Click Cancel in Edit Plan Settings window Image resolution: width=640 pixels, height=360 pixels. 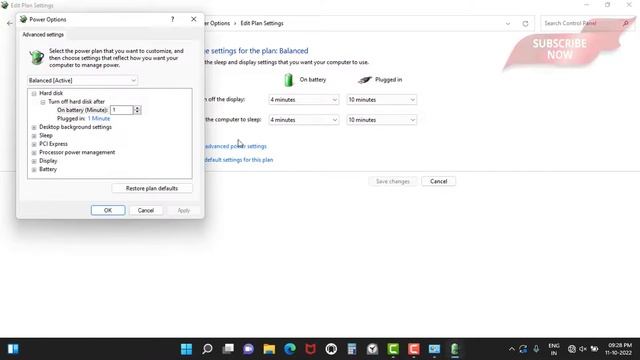[x=438, y=181]
